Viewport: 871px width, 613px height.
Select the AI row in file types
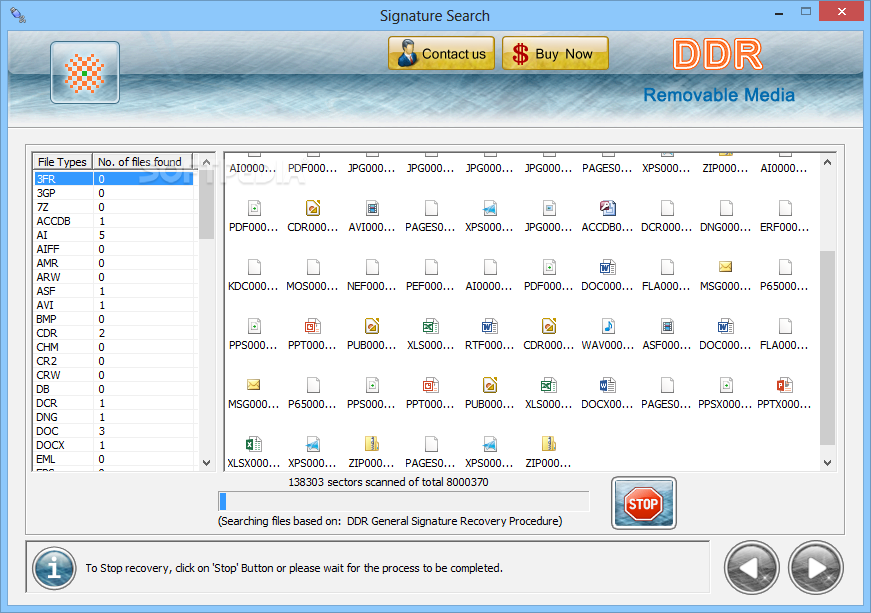[114, 235]
